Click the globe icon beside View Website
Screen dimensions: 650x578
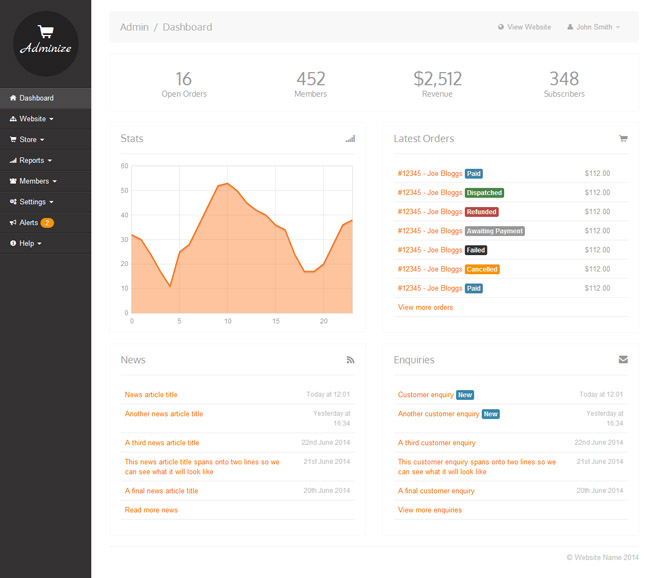click(501, 27)
